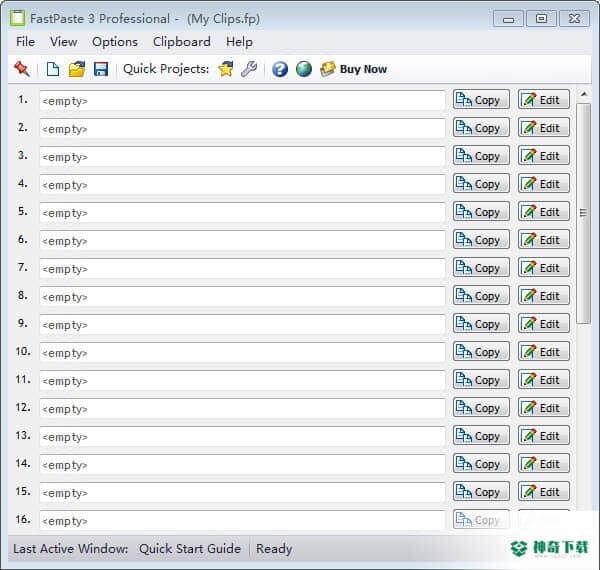Maximize the FastPaste window
The height and width of the screenshot is (570, 600).
(x=541, y=19)
